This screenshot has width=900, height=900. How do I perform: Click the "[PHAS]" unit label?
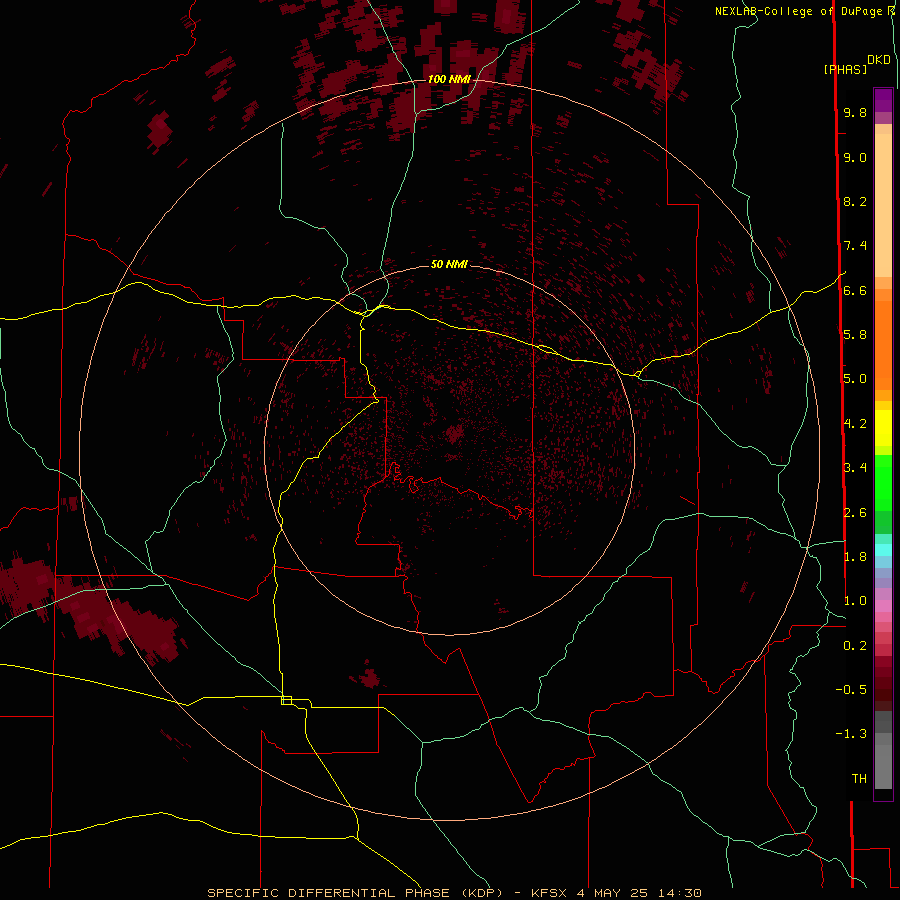[x=845, y=69]
